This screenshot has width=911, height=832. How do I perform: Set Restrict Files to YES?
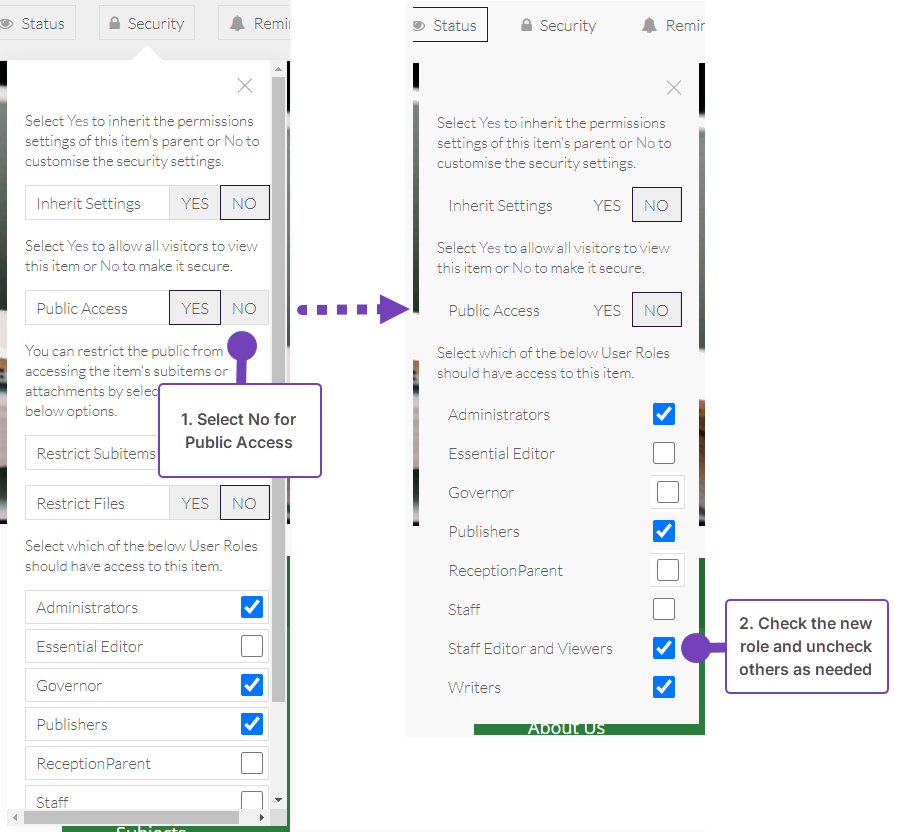[195, 504]
